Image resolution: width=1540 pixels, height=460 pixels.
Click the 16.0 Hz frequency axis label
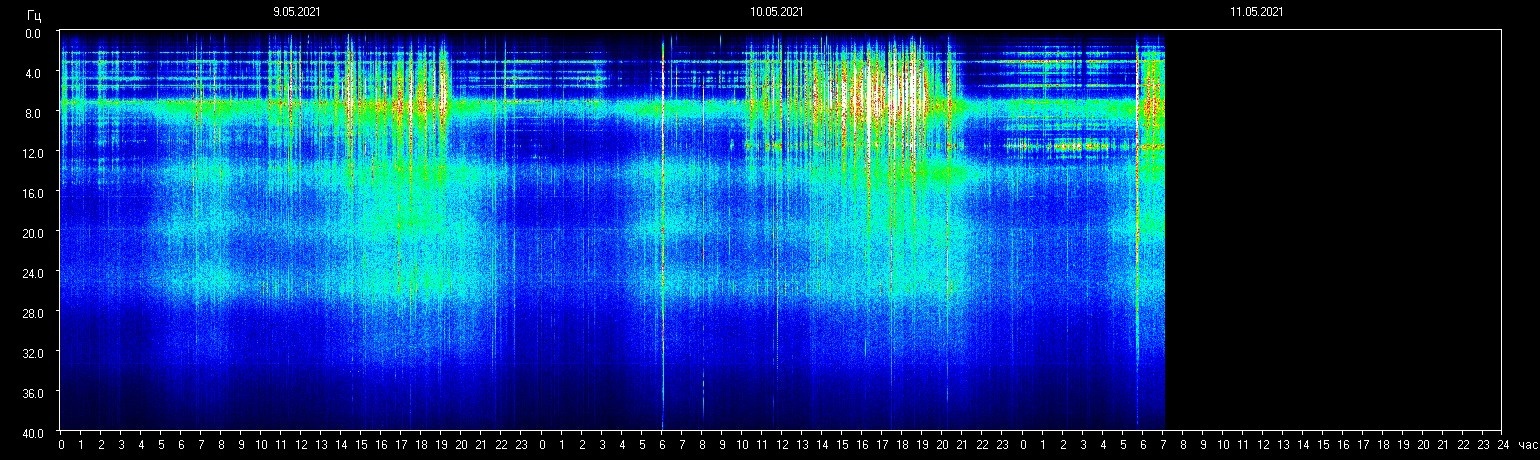tap(33, 193)
